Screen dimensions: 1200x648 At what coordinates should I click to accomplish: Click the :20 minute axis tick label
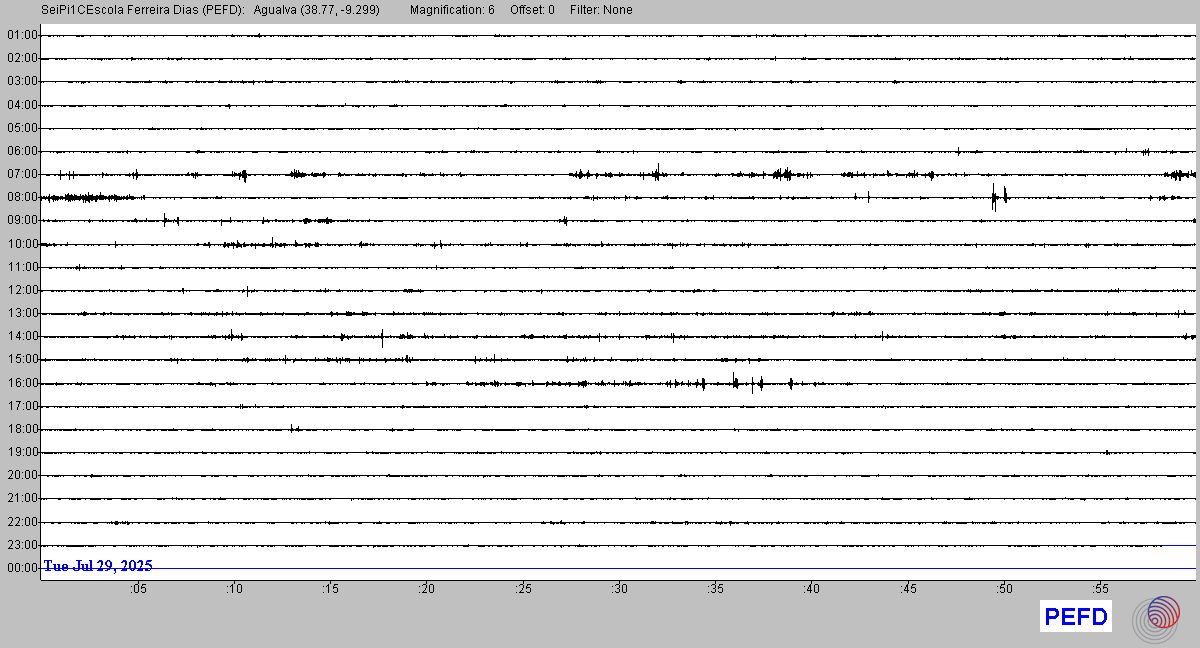427,589
